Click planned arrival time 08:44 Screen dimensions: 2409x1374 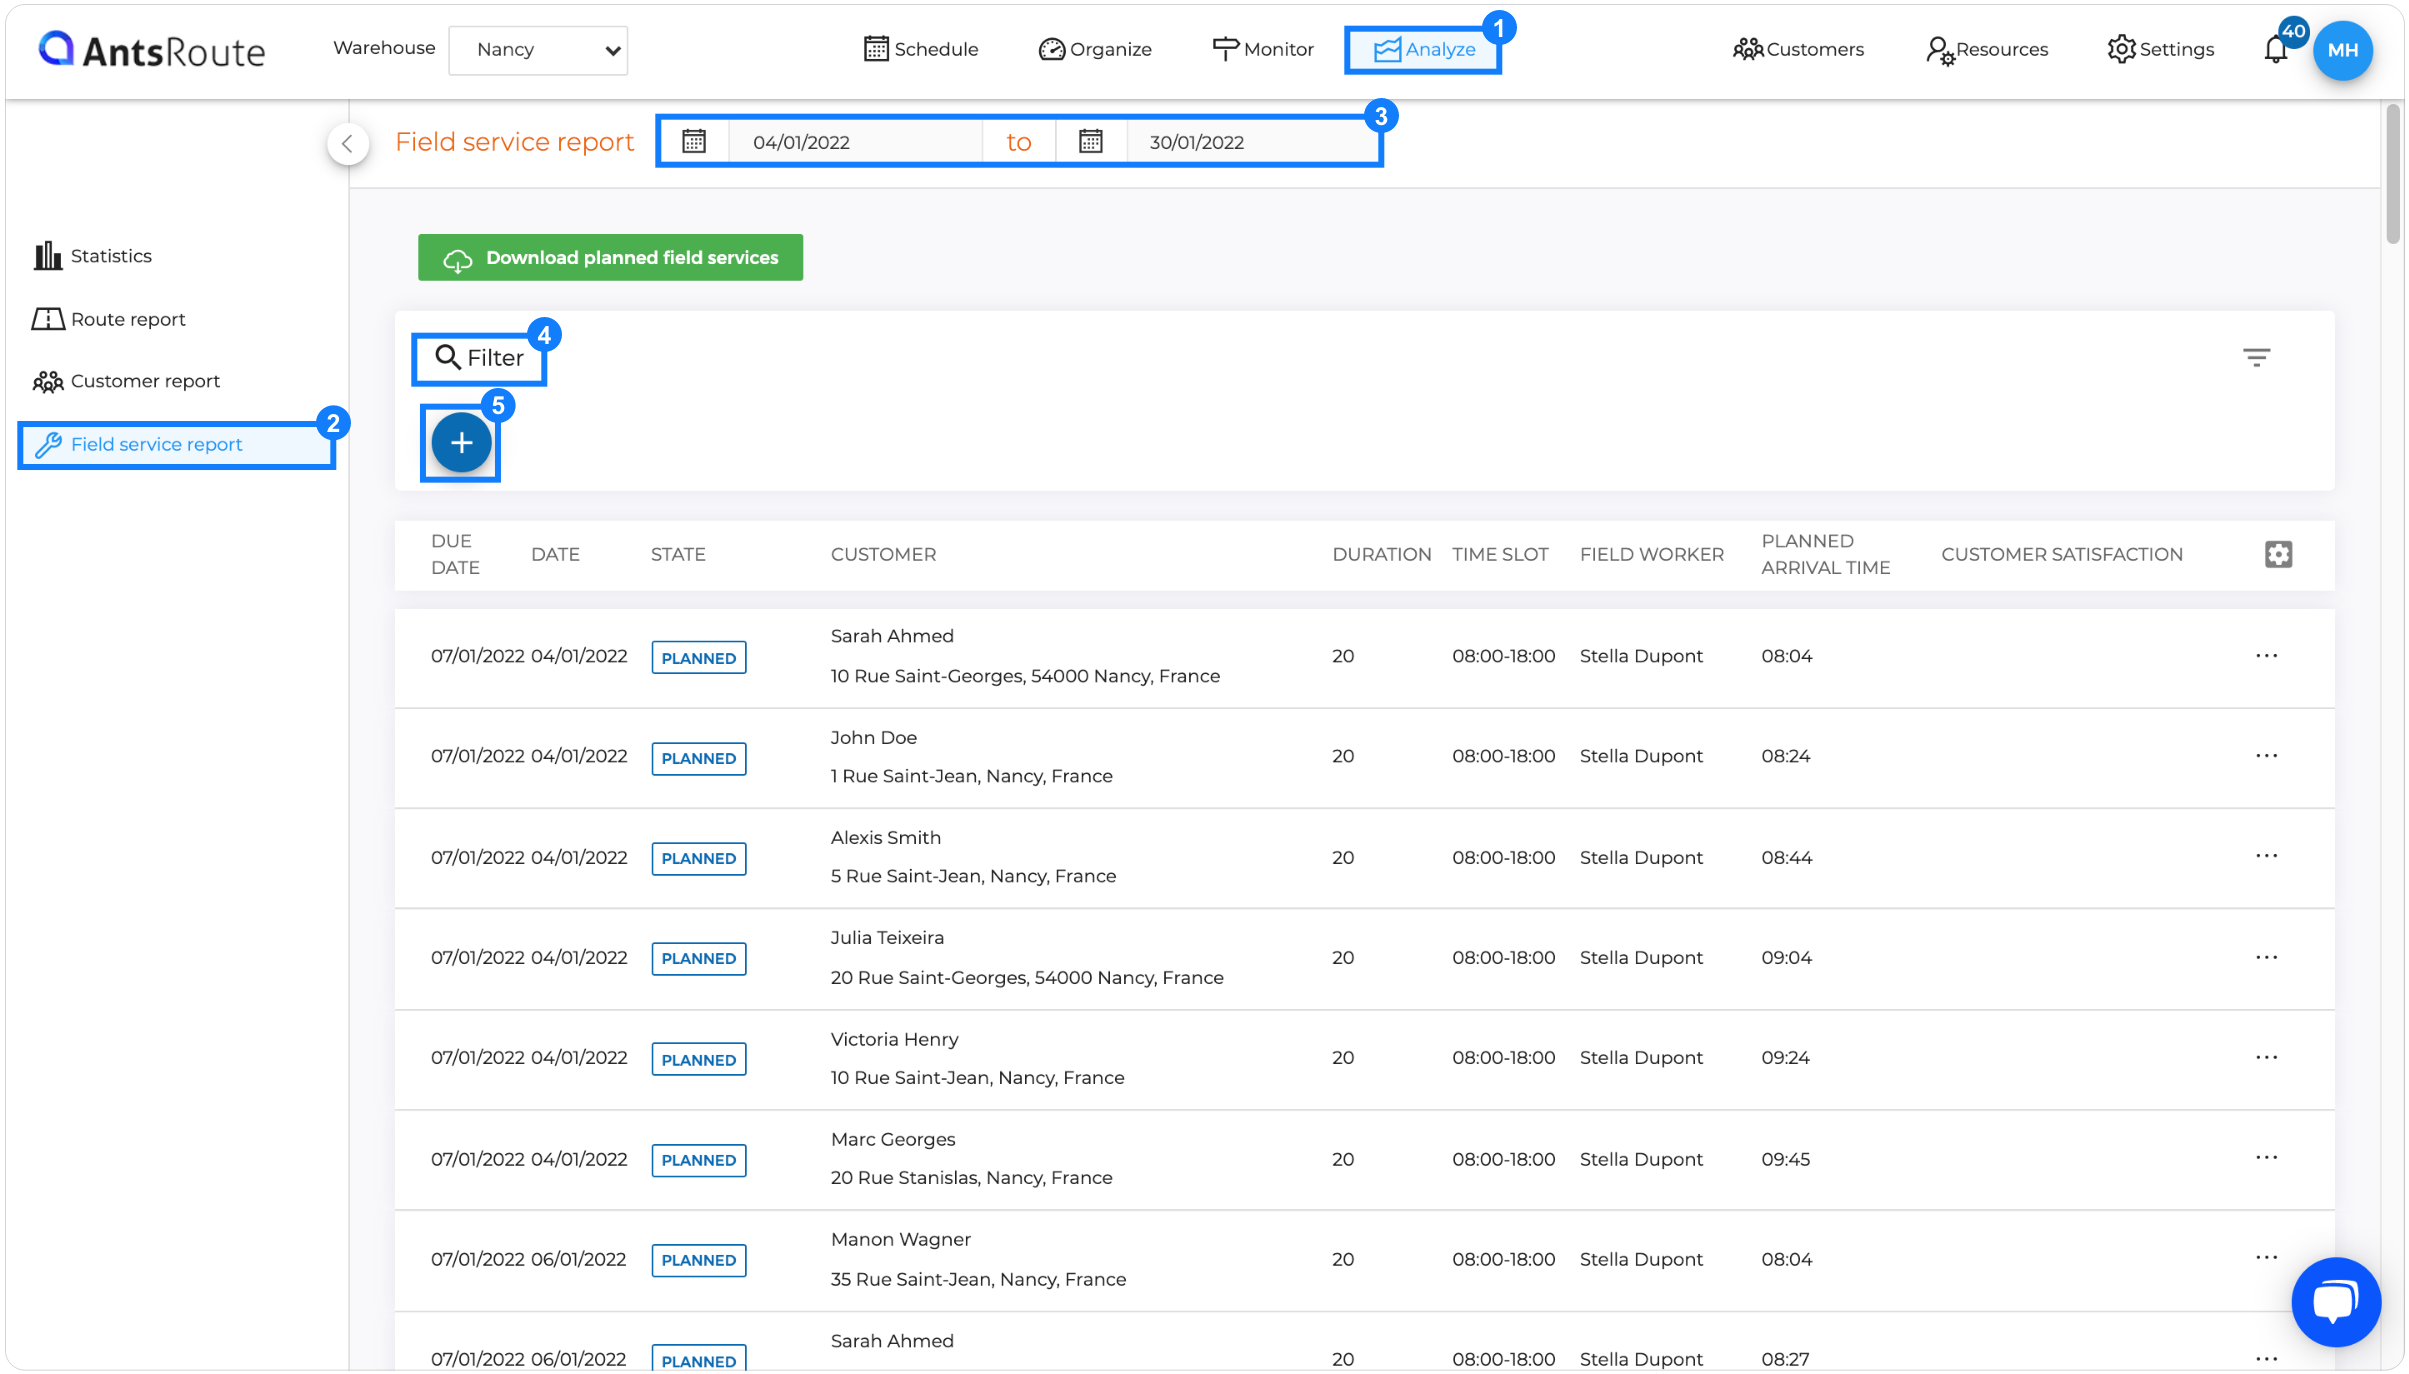click(1786, 857)
